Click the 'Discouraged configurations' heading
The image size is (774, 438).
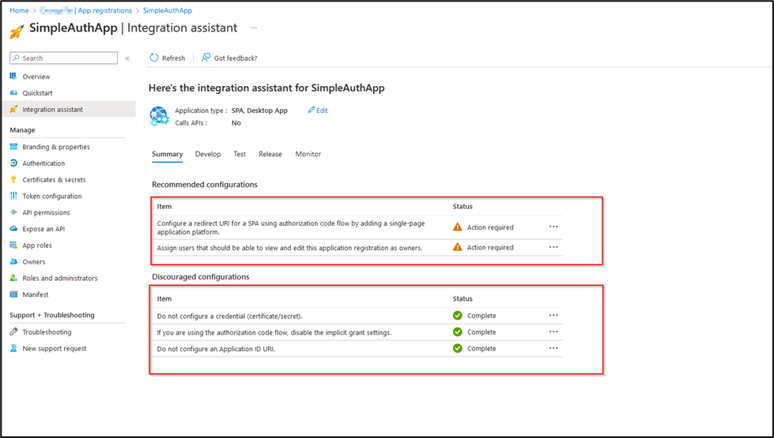200,277
